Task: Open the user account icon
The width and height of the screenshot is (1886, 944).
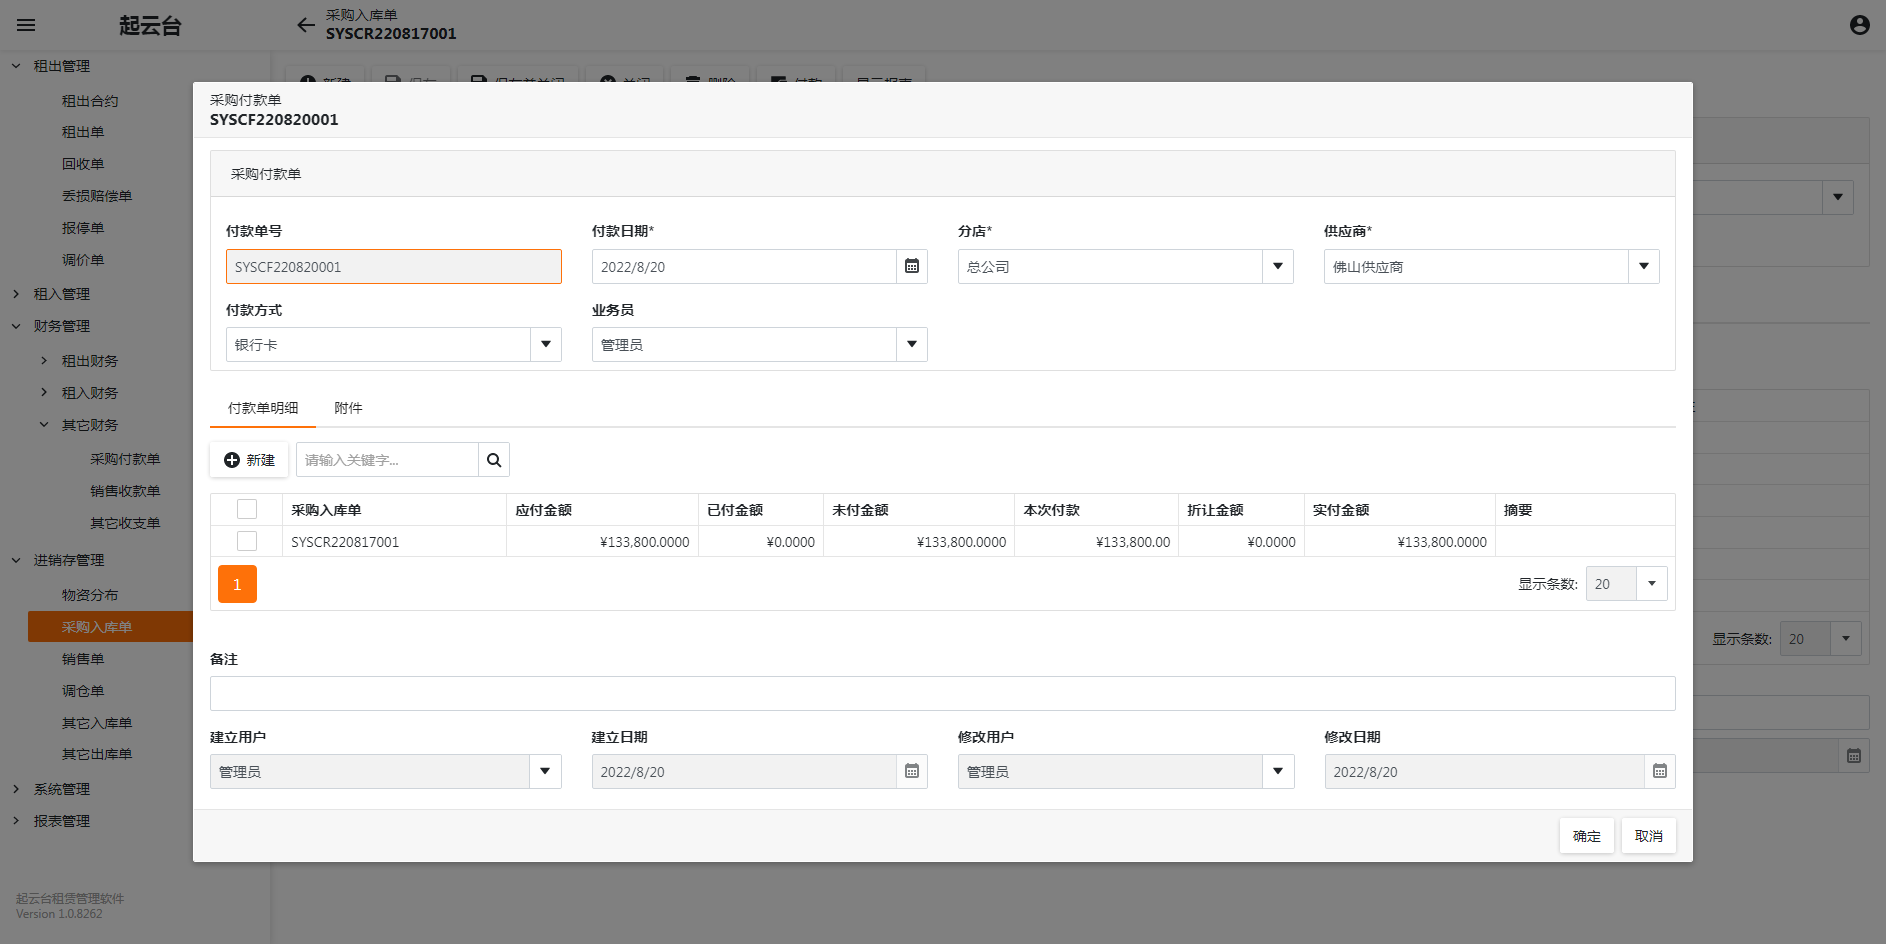Action: coord(1860,25)
